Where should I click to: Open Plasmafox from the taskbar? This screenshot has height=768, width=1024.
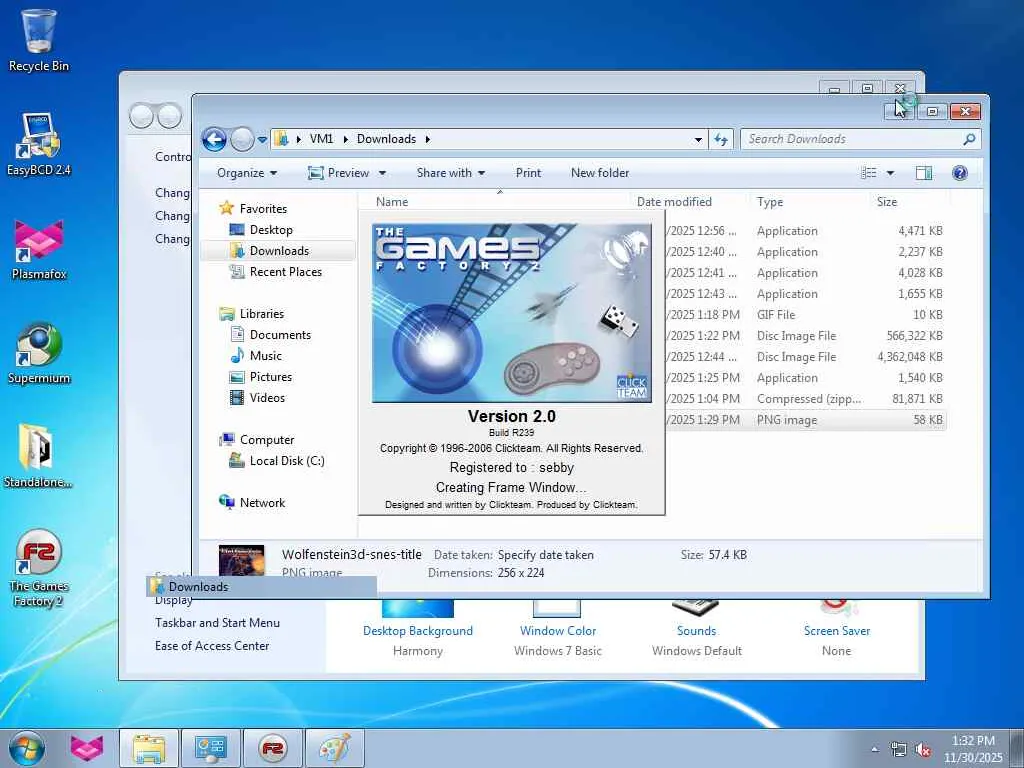87,748
